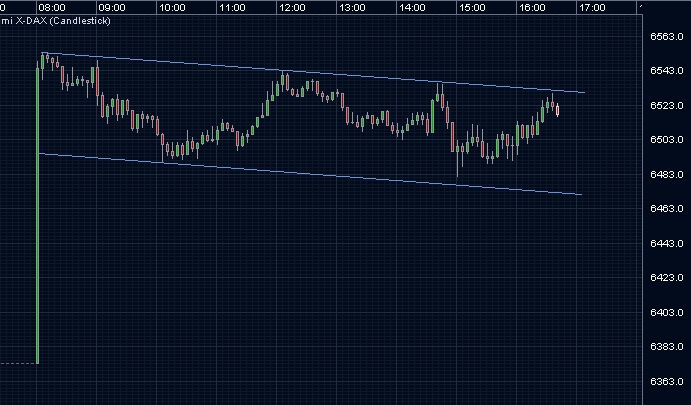691x405 pixels.
Task: Click the 6443.0 price label
Action: tap(667, 243)
